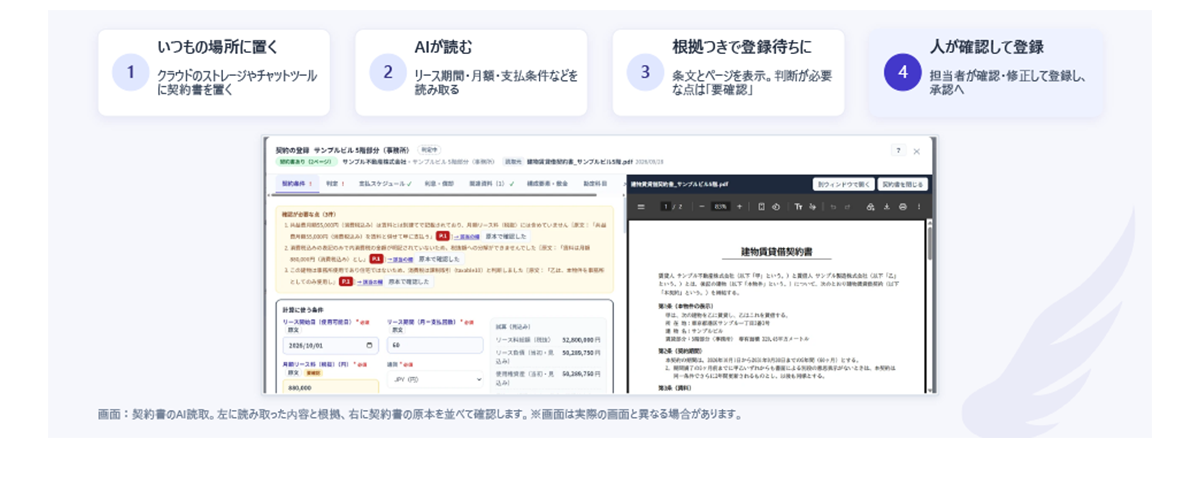Toggle the PDF viewer sidebar hamburger icon
The height and width of the screenshot is (480, 1200).
pos(641,207)
